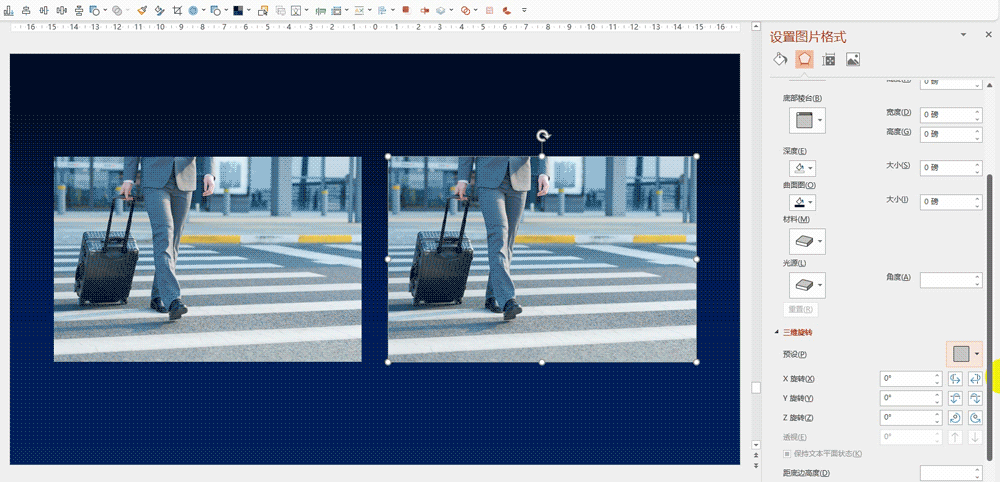This screenshot has height=482, width=1000.
Task: Open the Size & Properties tab
Action: (x=828, y=59)
